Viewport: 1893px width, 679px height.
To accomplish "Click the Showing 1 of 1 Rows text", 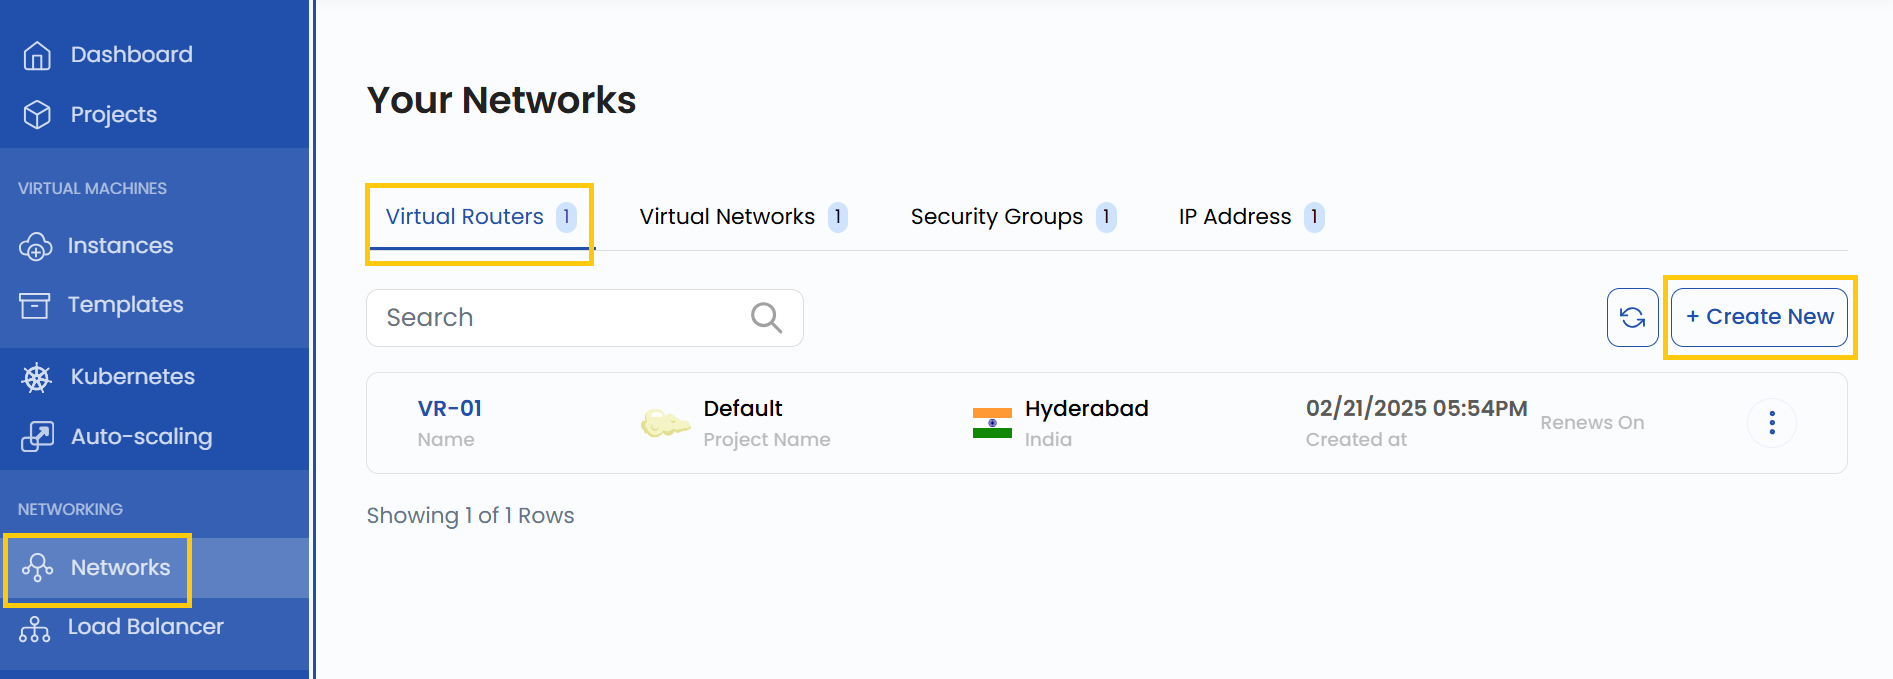I will pos(470,516).
